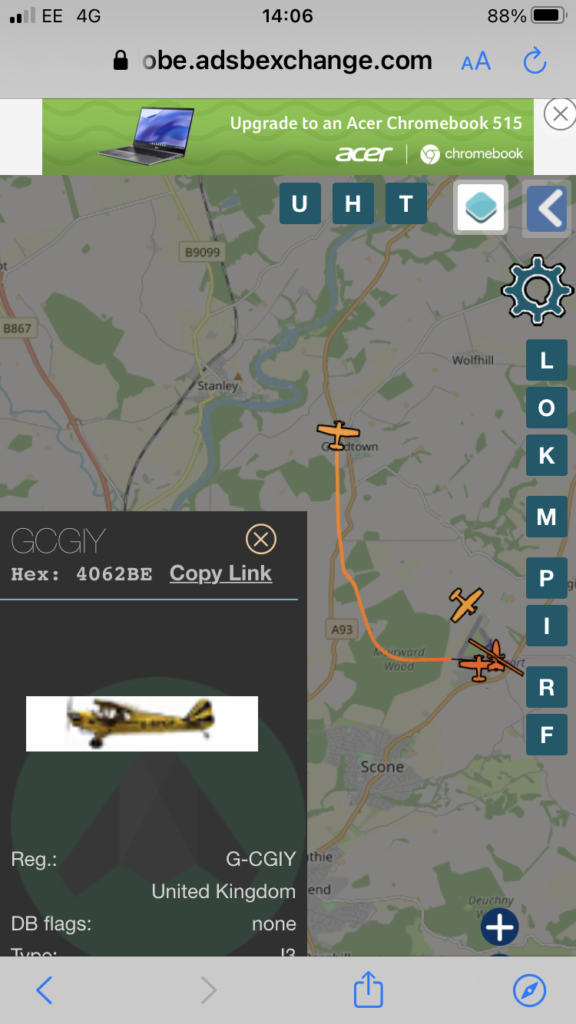This screenshot has width=576, height=1024.
Task: Toggle the T map button
Action: pos(406,204)
